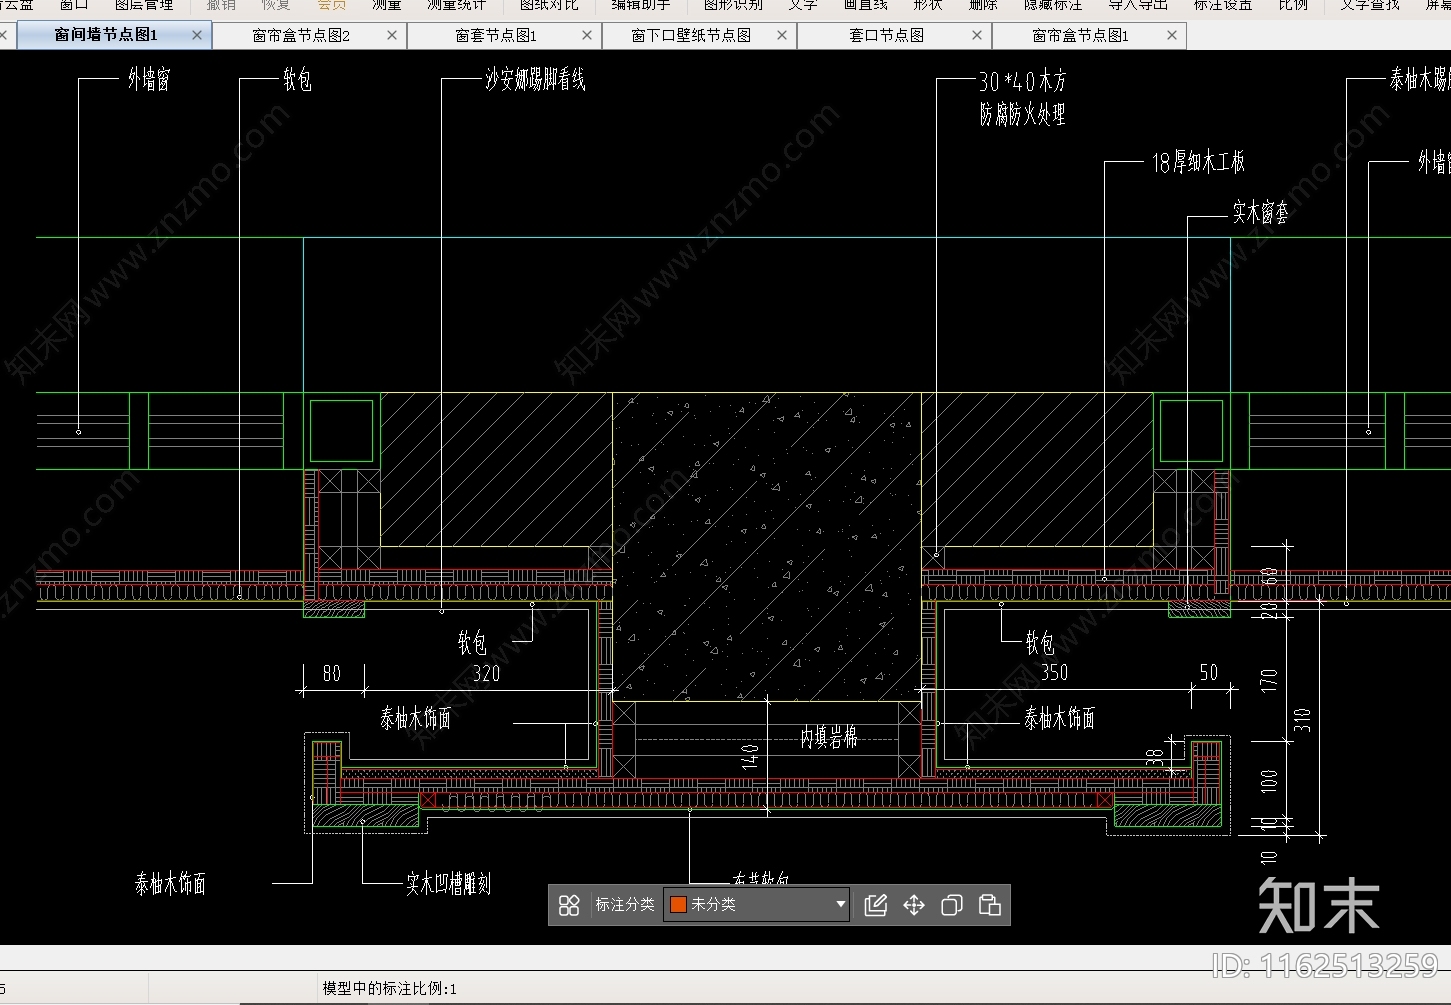Open the 未分类 annotation category dropdown
This screenshot has width=1451, height=1005.
coord(757,905)
